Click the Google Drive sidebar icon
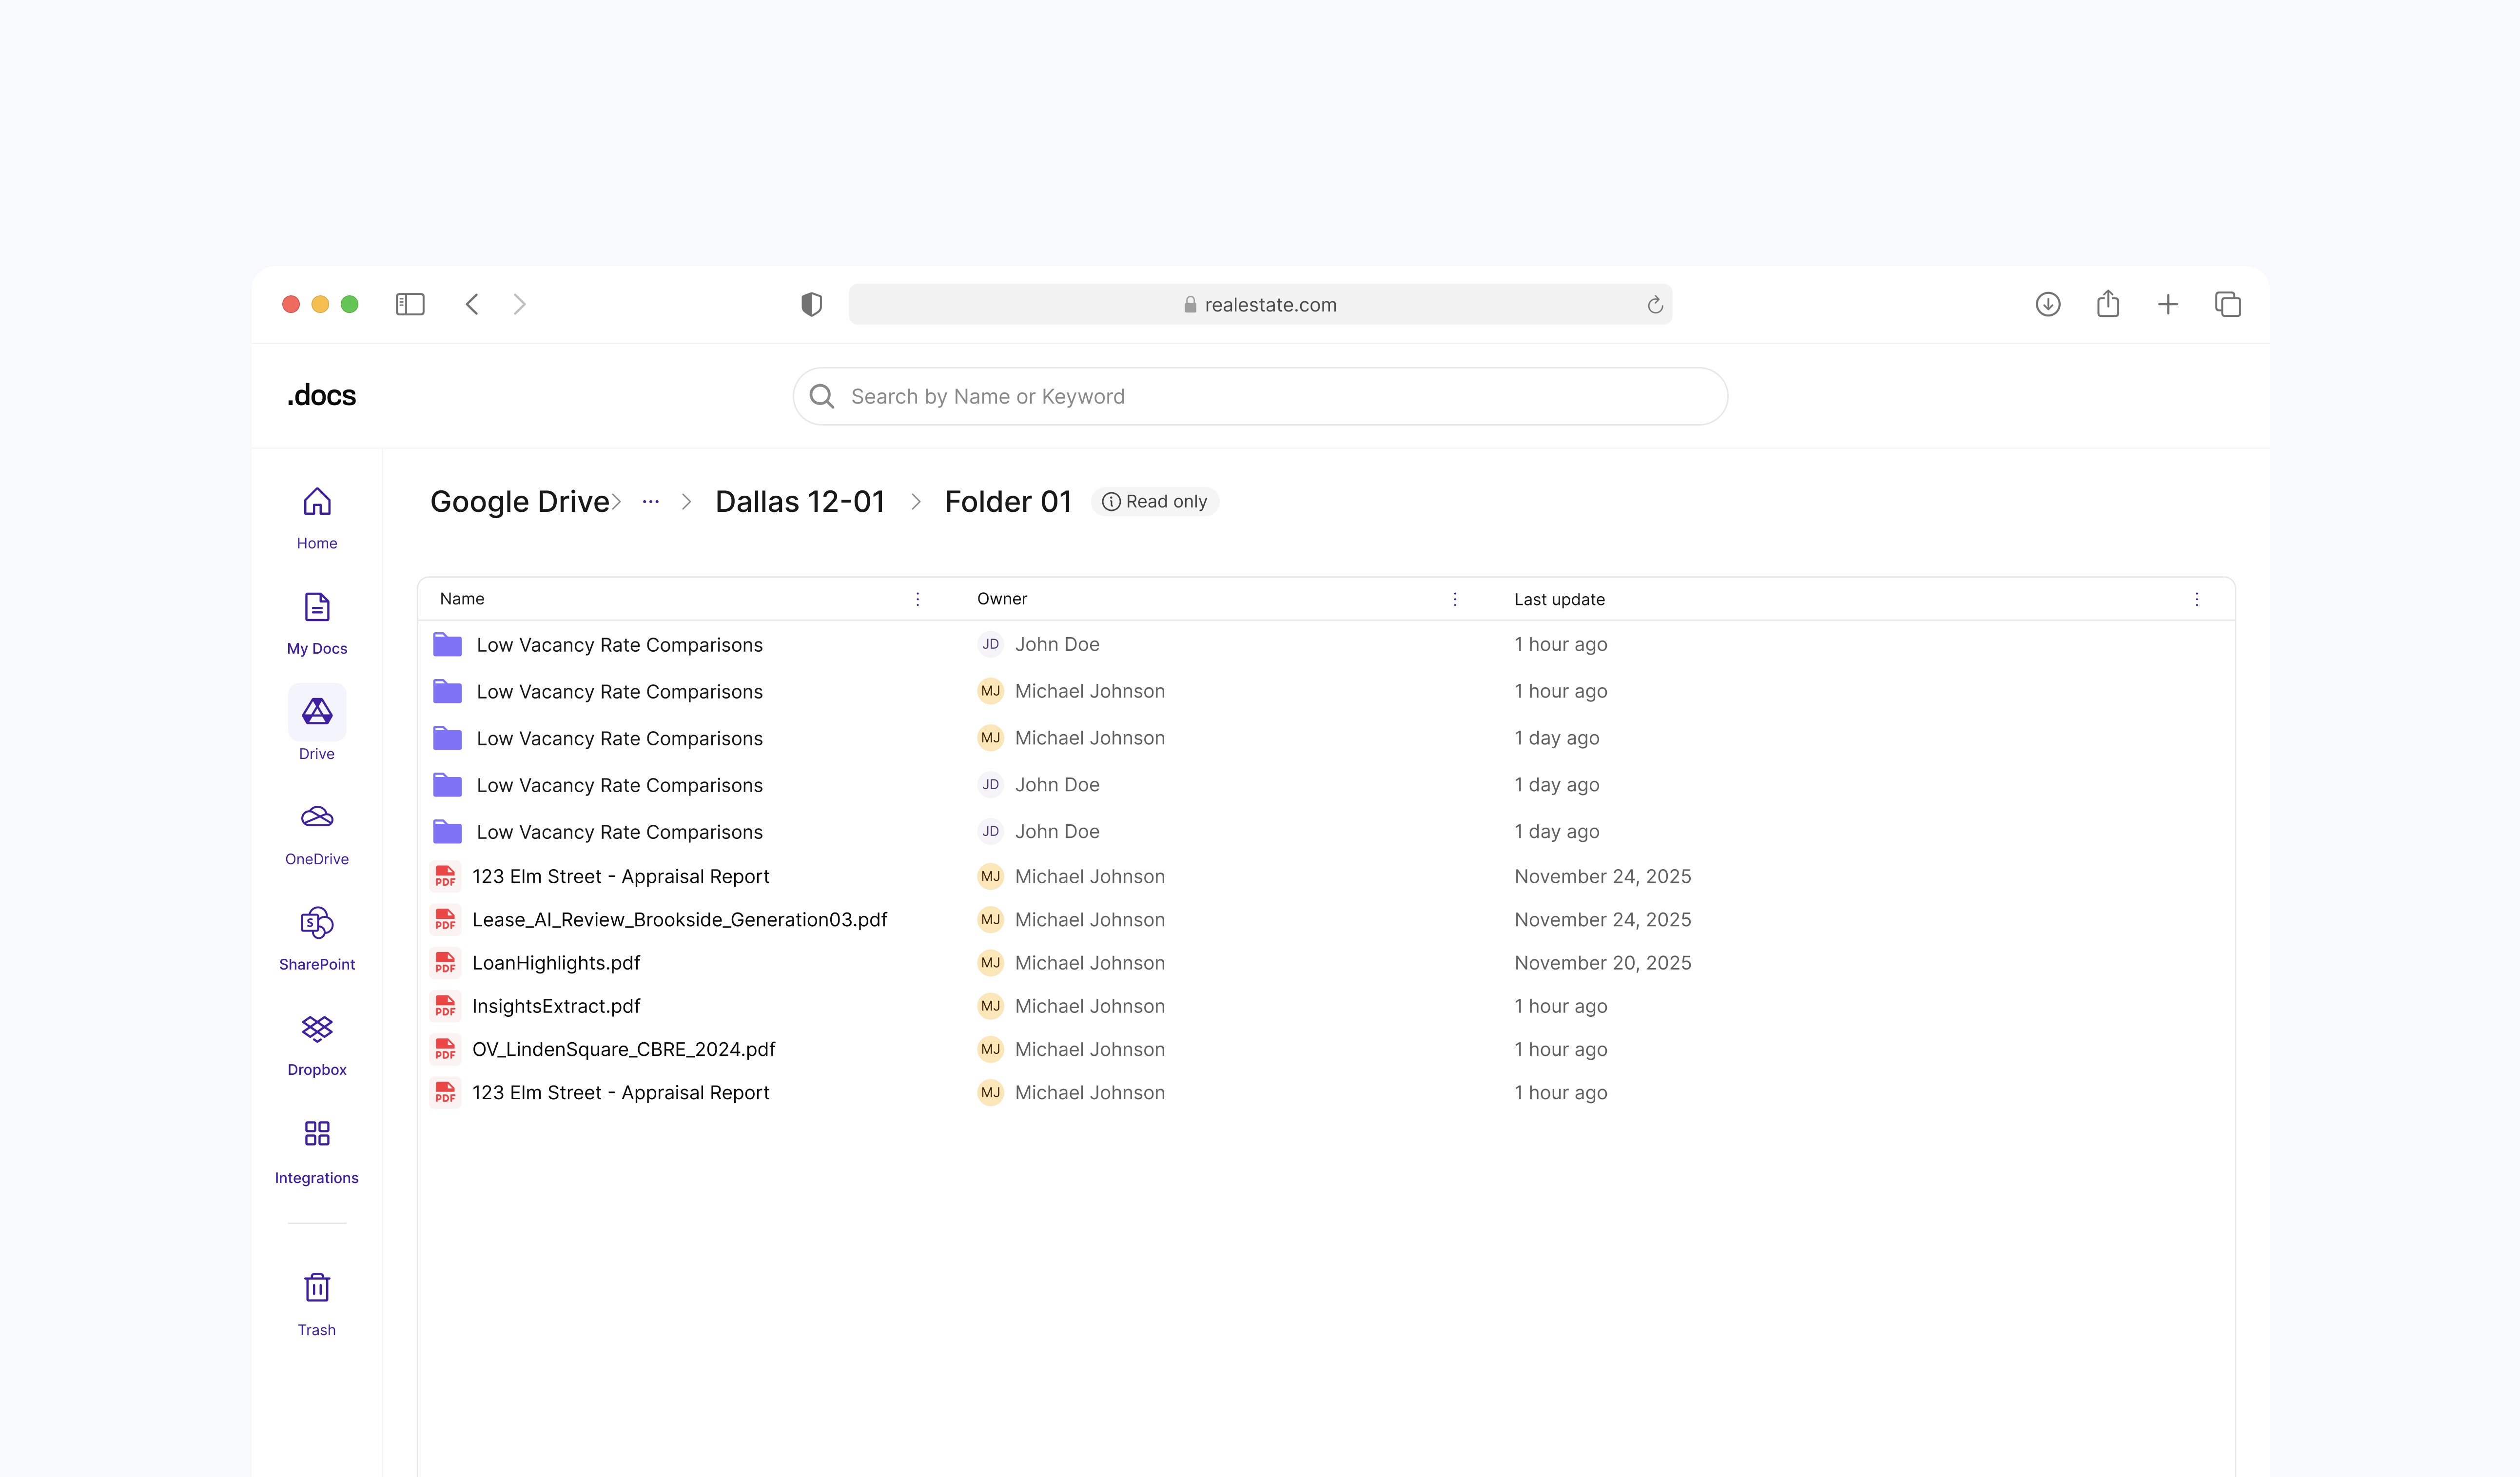 317,712
